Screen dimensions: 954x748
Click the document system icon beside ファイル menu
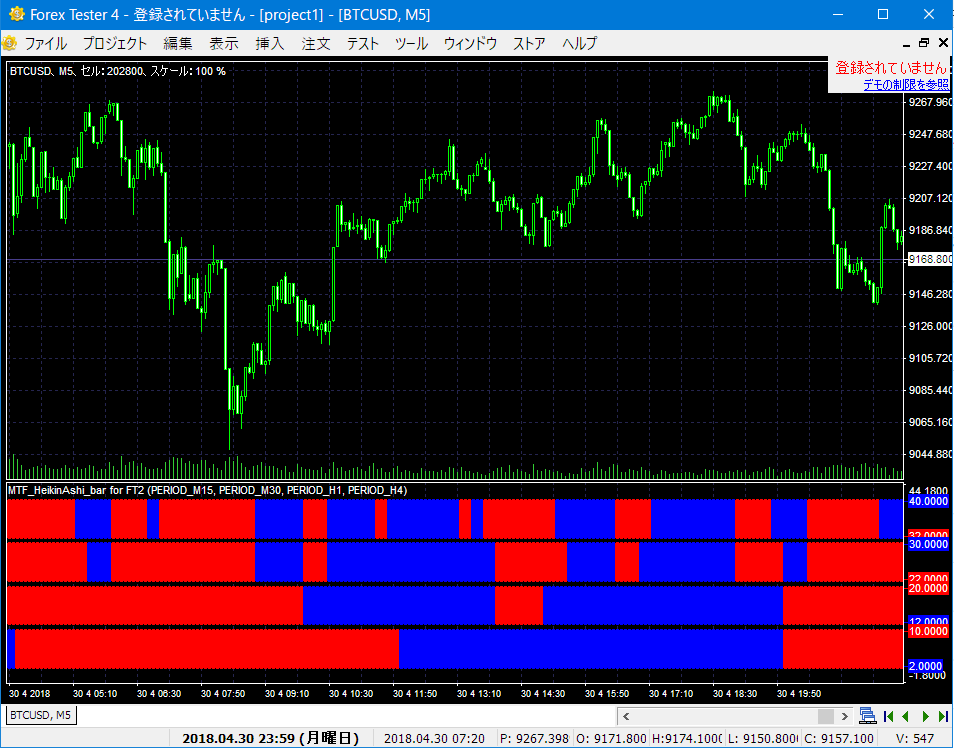click(x=9, y=43)
